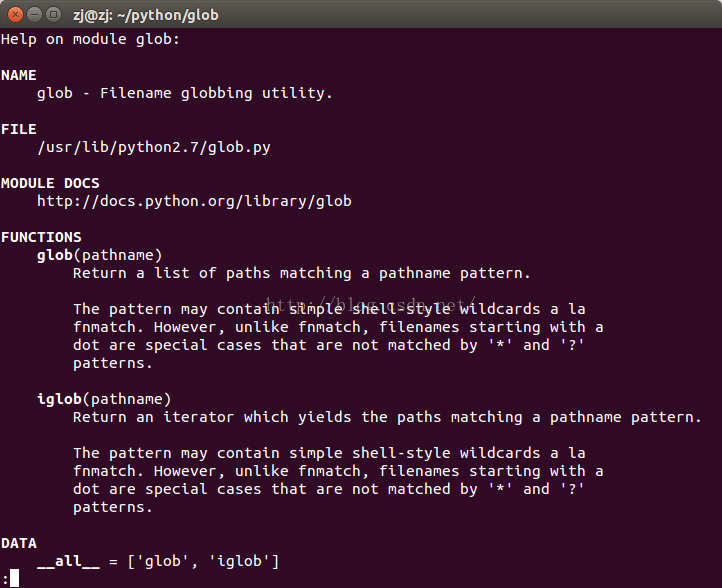The width and height of the screenshot is (722, 588).
Task: Click the FILE section heading
Action: pyautogui.click(x=19, y=129)
